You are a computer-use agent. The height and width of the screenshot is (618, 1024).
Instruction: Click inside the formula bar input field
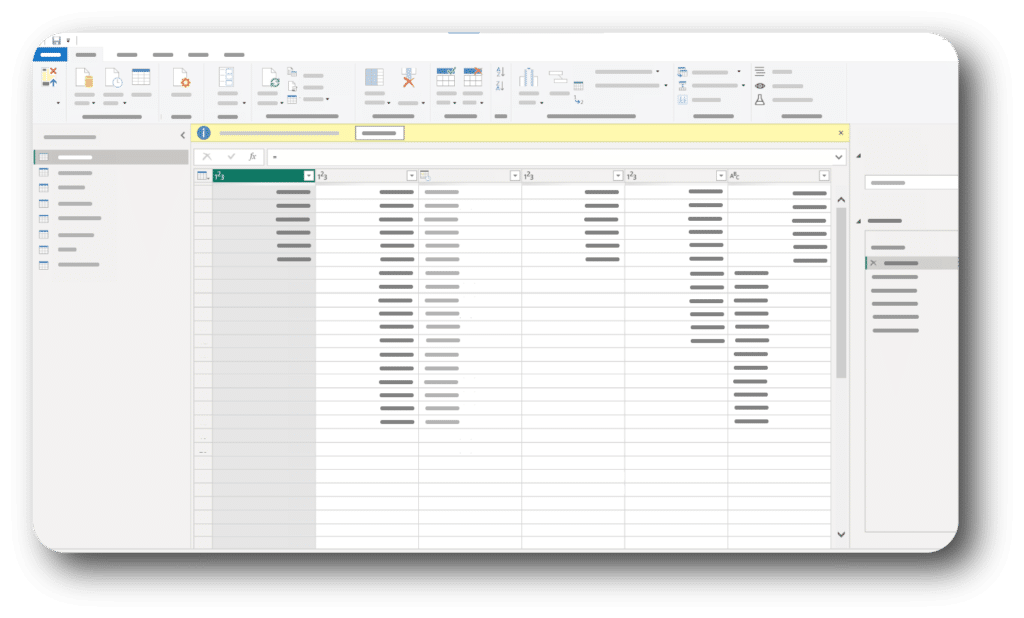(x=500, y=157)
